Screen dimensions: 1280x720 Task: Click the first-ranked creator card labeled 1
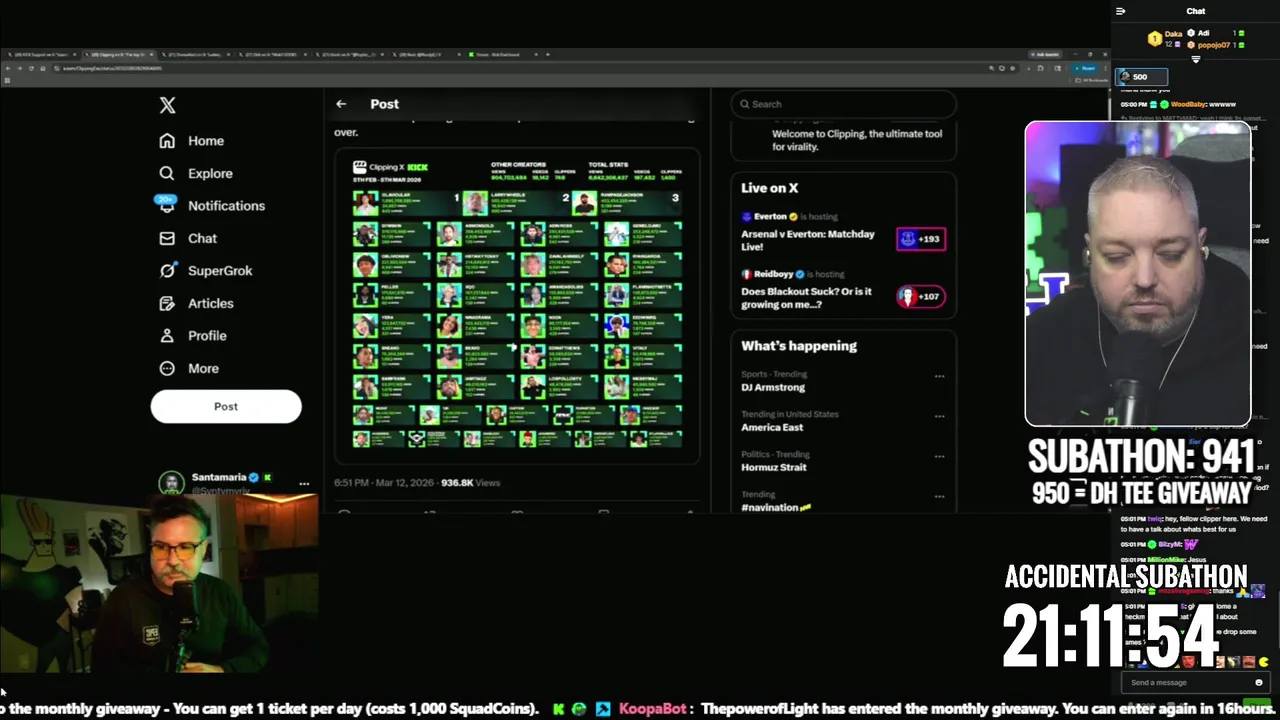pyautogui.click(x=407, y=203)
